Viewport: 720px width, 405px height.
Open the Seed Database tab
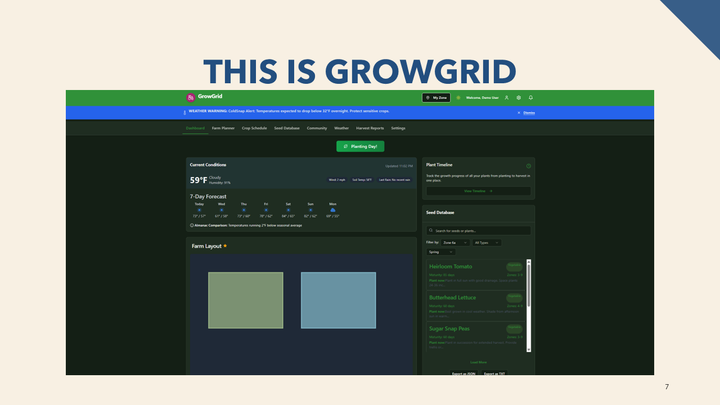[287, 128]
